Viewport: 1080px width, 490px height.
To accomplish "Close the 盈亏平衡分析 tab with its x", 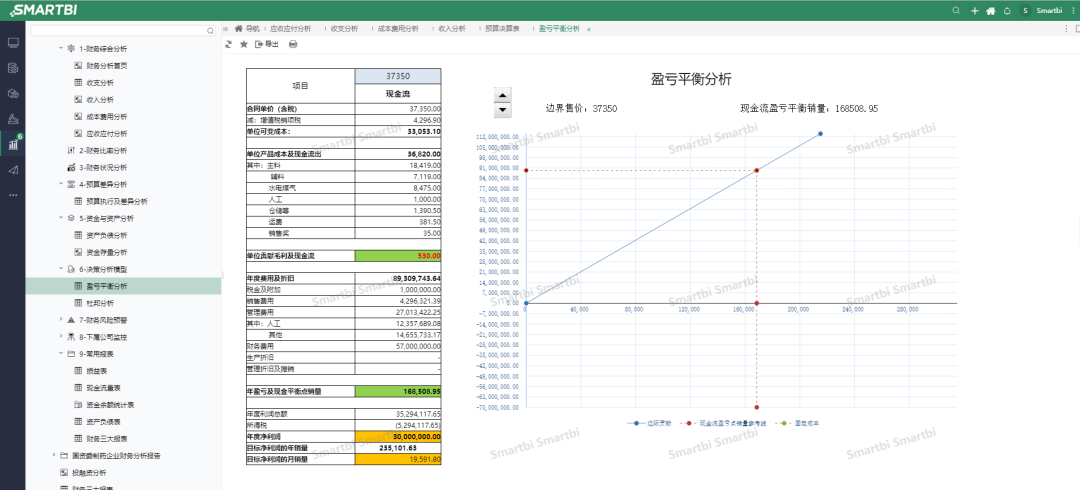I will click(x=589, y=29).
